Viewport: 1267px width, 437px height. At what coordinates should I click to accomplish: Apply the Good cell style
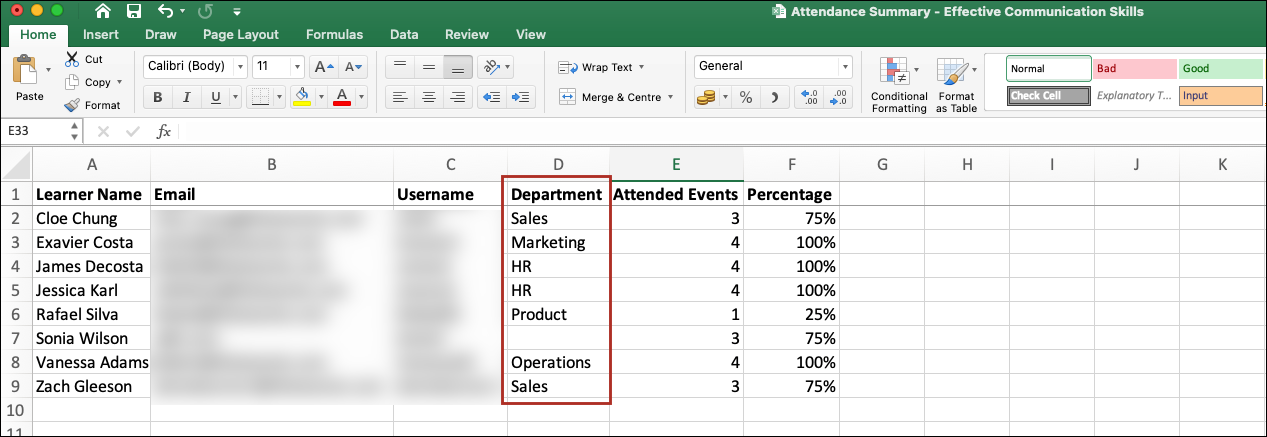tap(1222, 69)
